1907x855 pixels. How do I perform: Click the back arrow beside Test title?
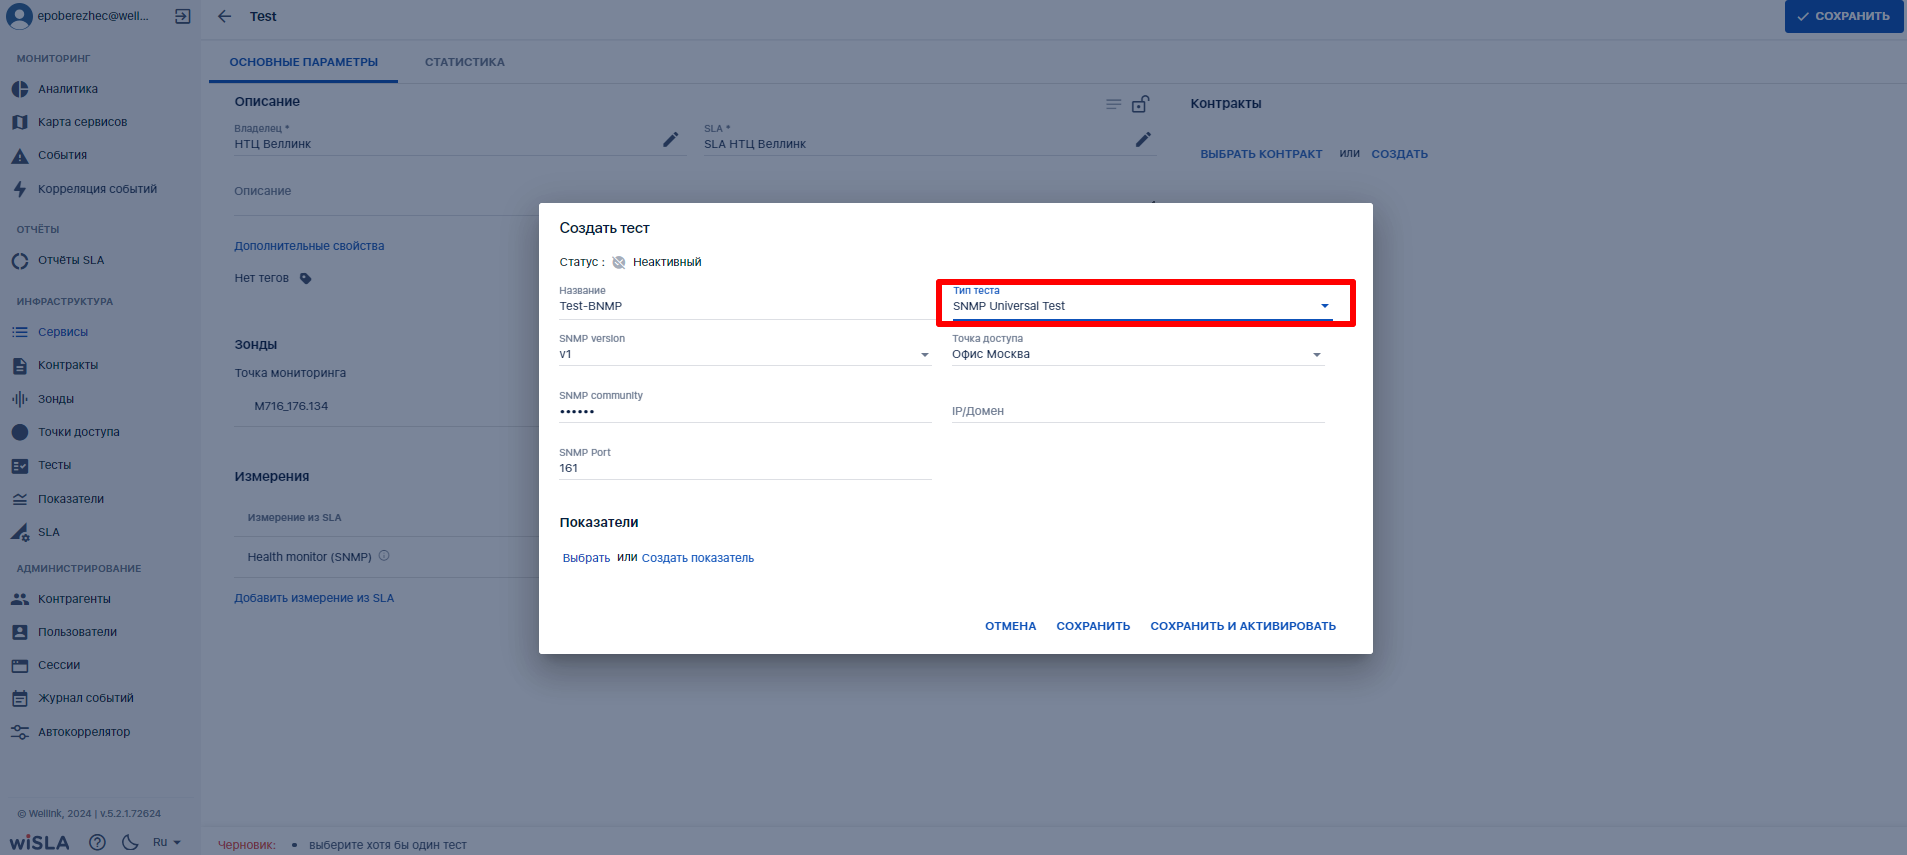pos(225,16)
